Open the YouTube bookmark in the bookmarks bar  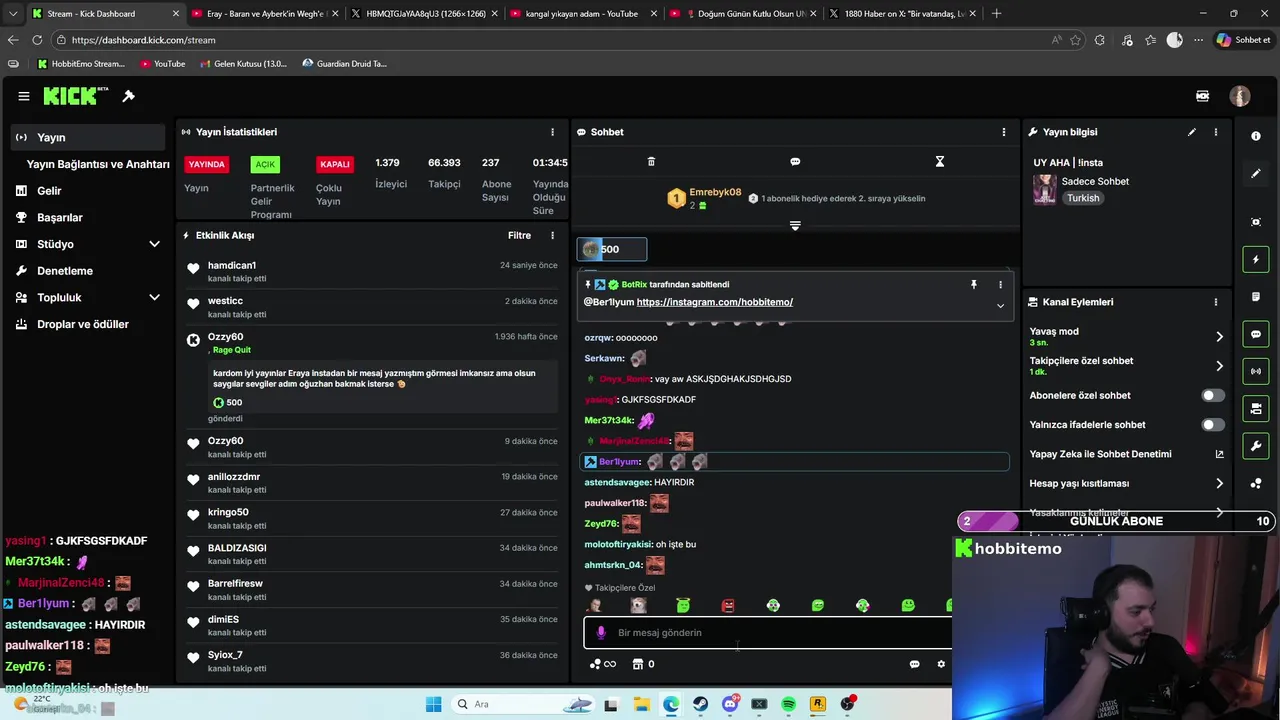[x=162, y=64]
